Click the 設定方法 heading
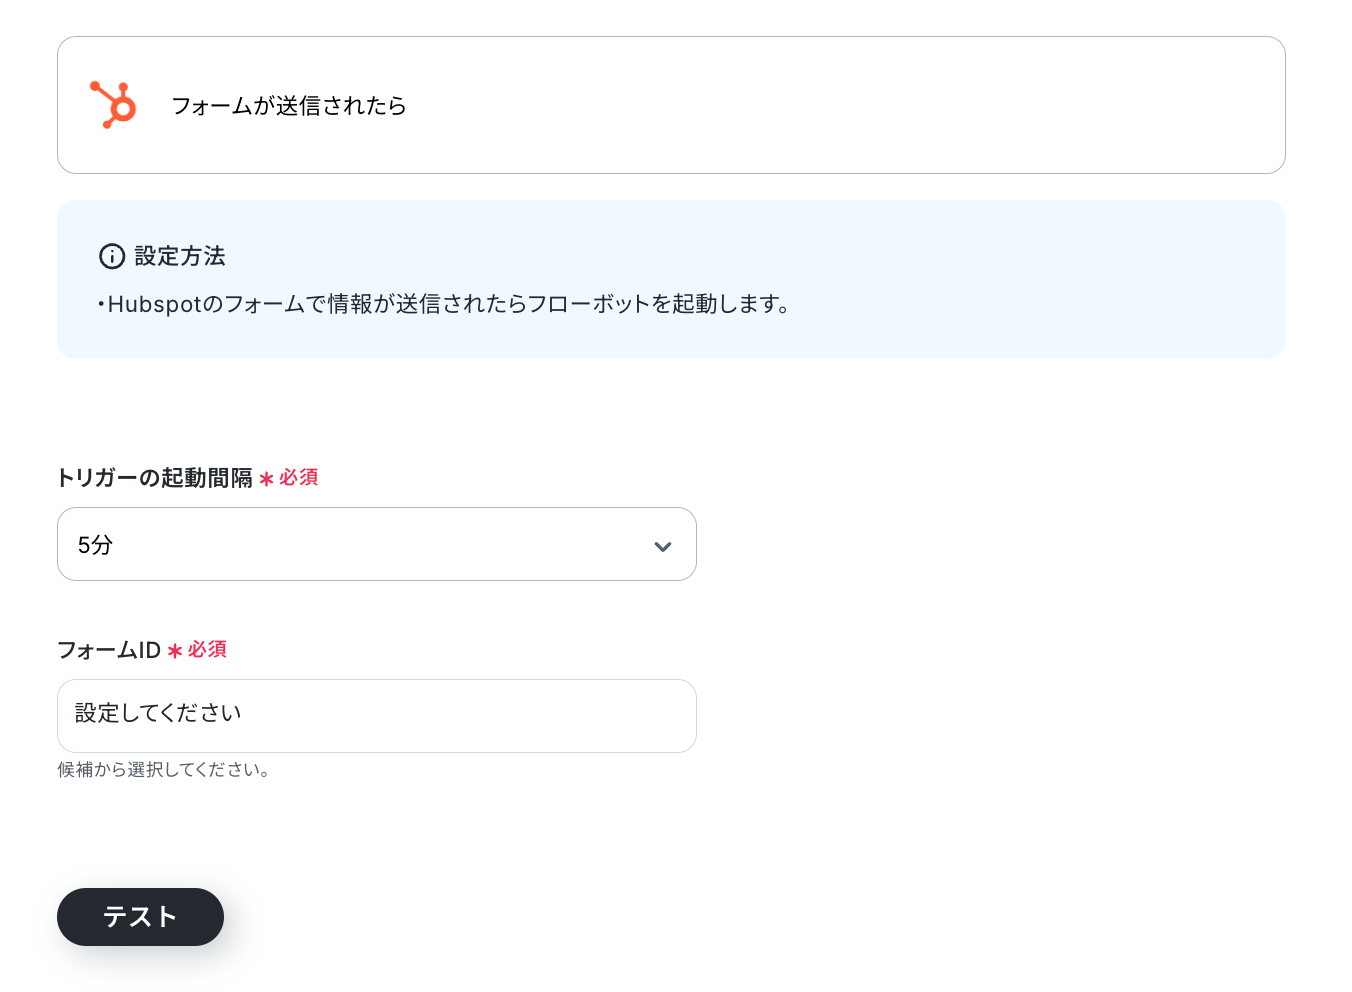The height and width of the screenshot is (992, 1352). [x=180, y=256]
